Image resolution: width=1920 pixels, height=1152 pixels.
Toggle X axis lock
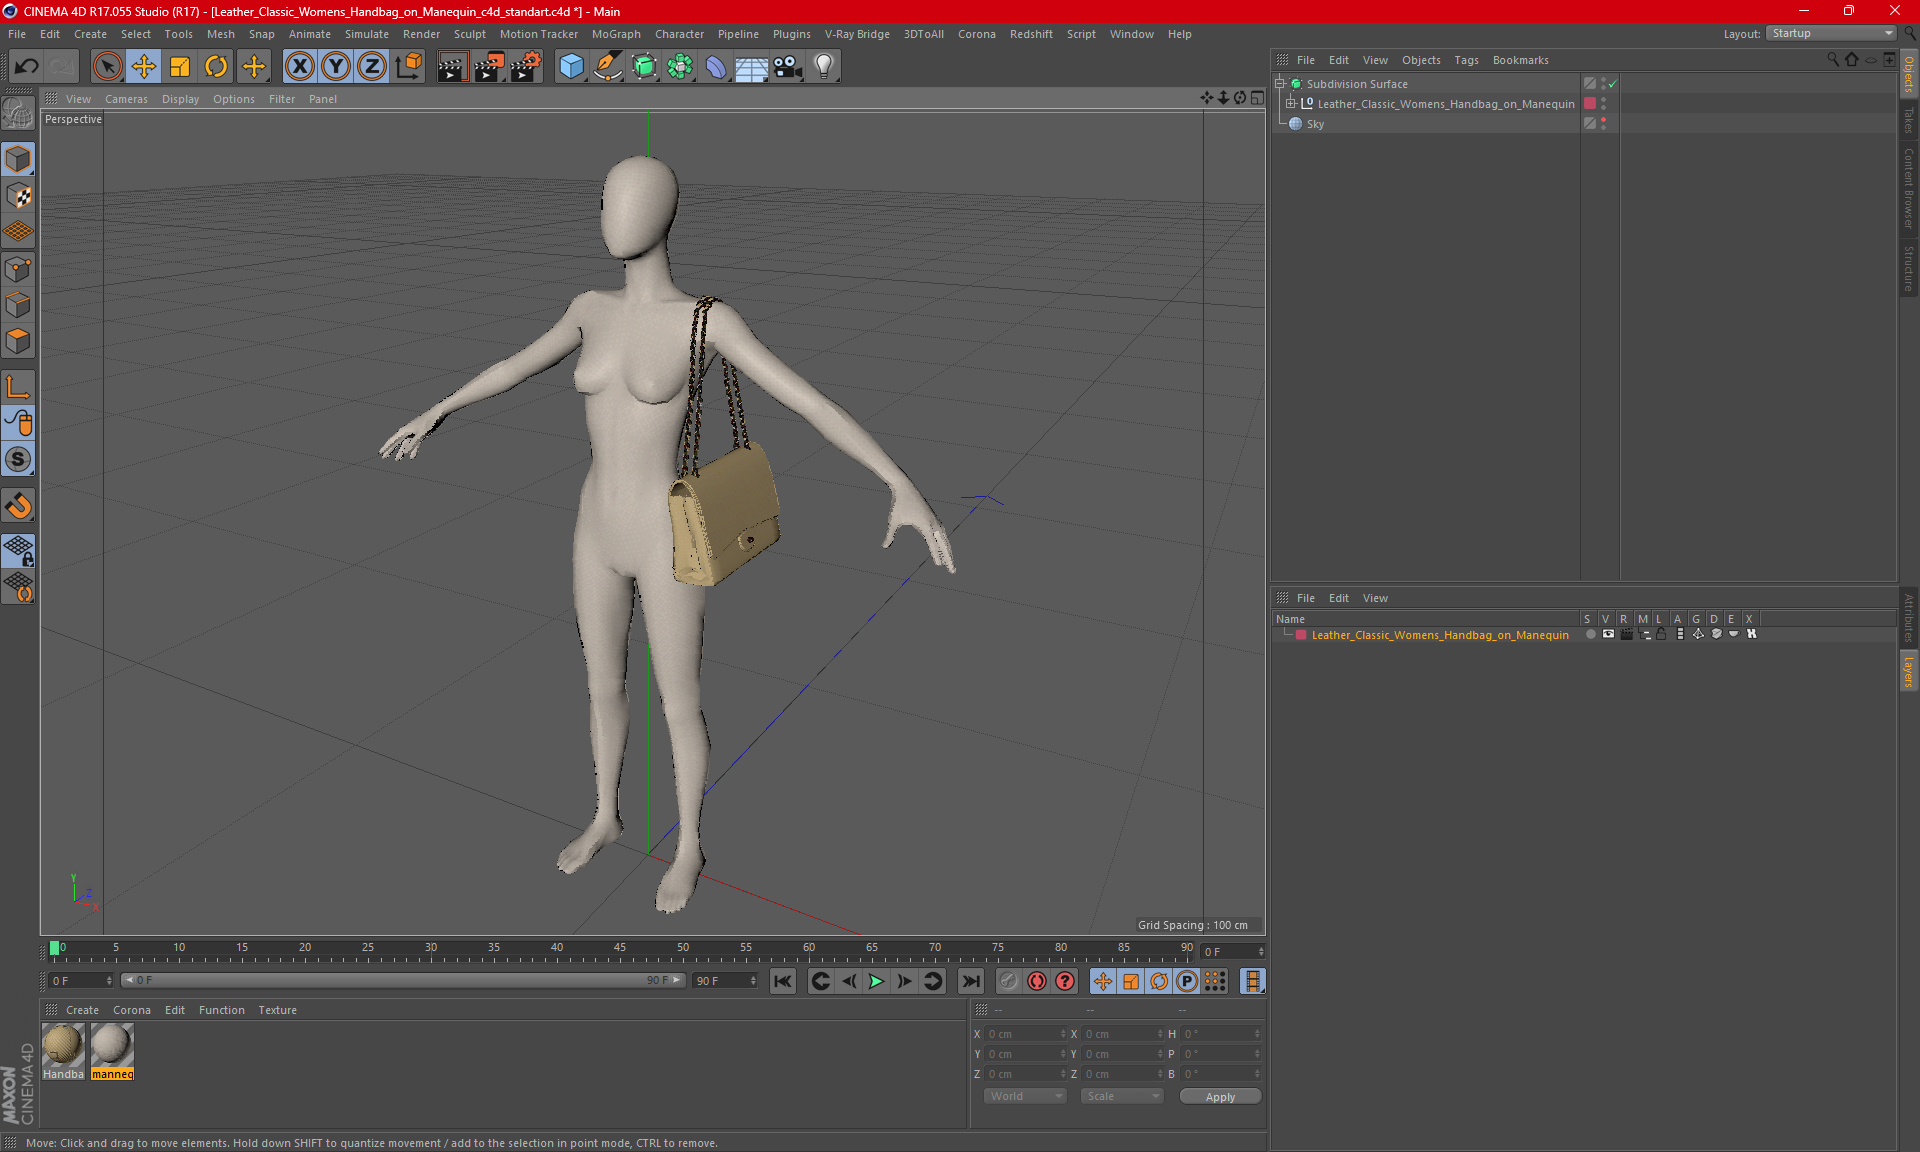pyautogui.click(x=299, y=67)
